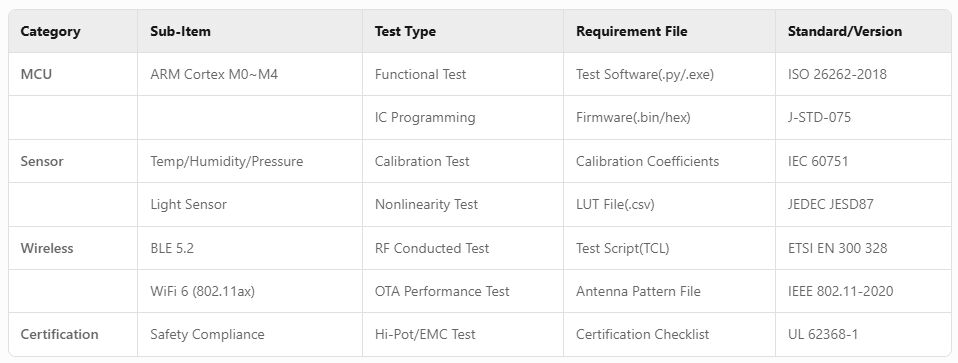Click the UL 62368-1 cell
The width and height of the screenshot is (958, 363).
click(x=863, y=334)
